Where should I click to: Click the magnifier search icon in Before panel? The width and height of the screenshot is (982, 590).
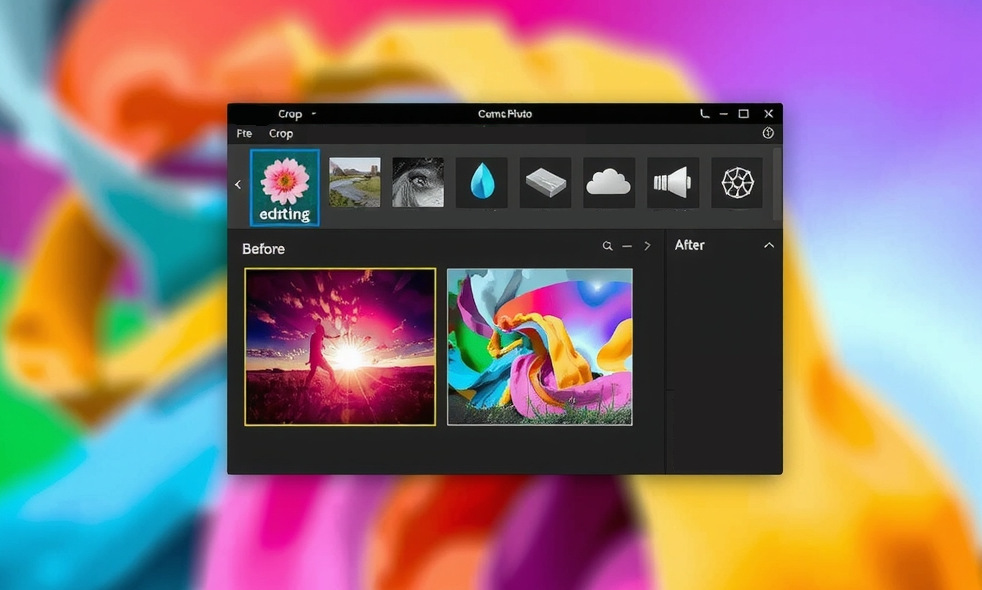click(607, 246)
